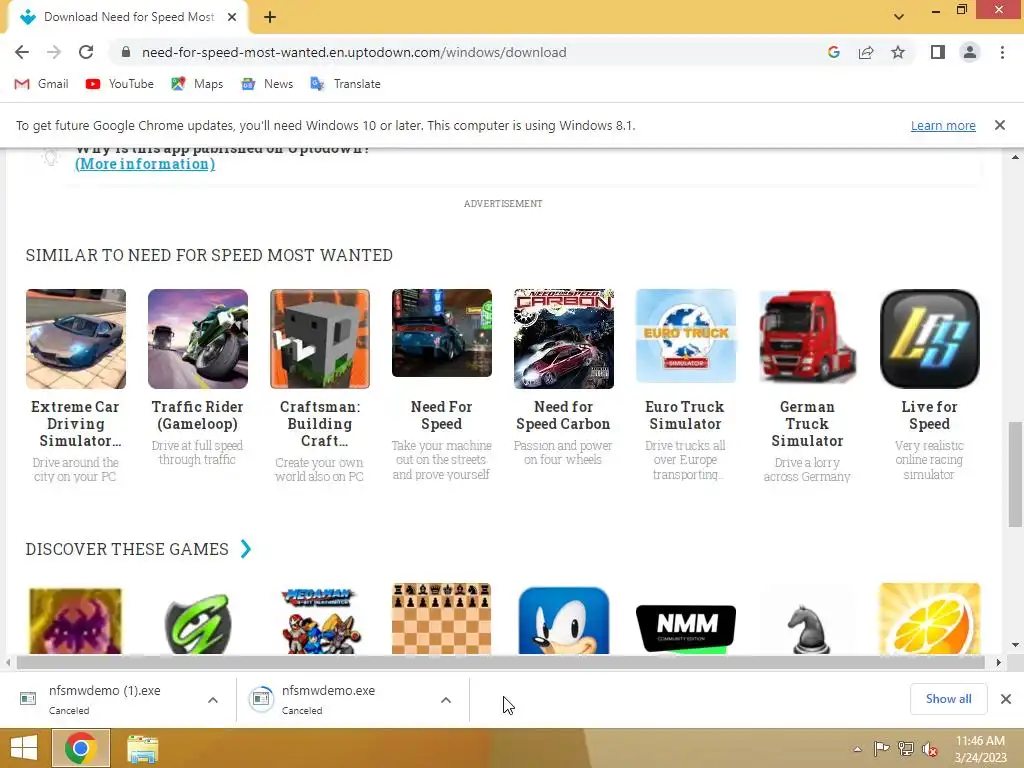Click the forward navigation arrow
Viewport: 1024px width, 768px height.
(x=54, y=52)
